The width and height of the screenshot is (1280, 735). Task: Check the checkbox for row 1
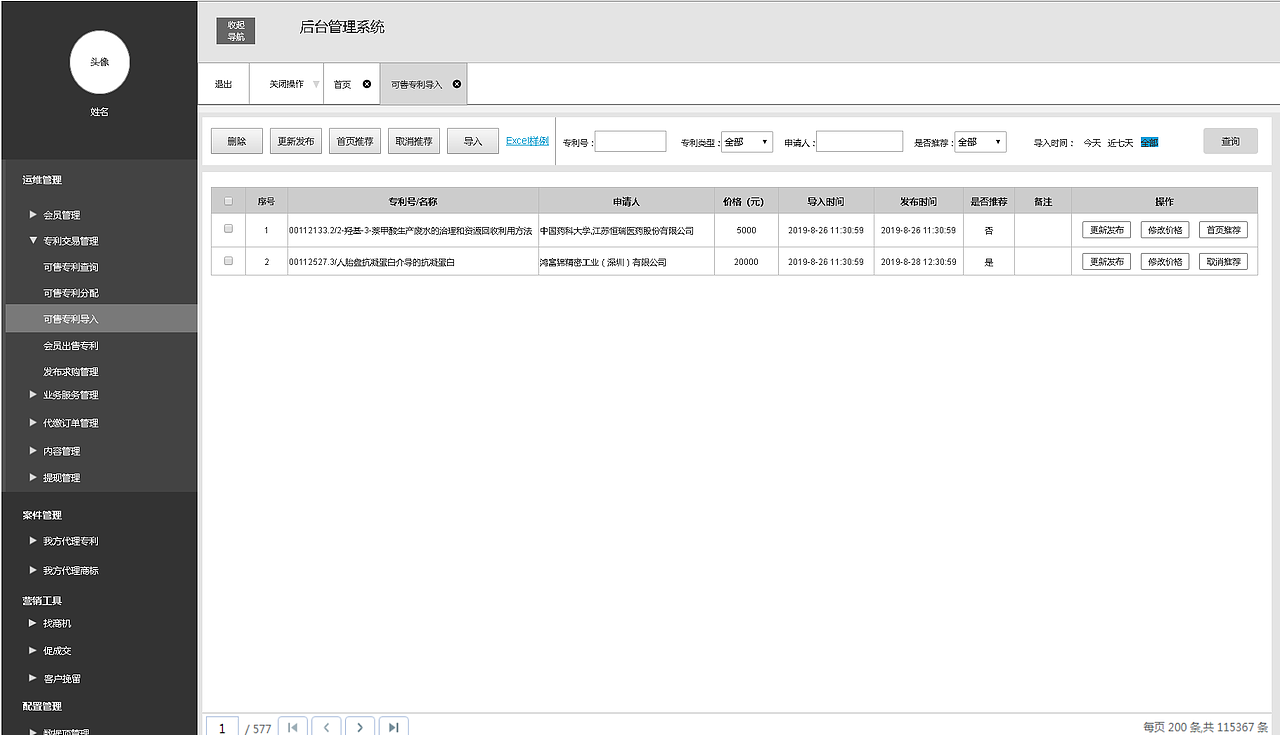228,229
